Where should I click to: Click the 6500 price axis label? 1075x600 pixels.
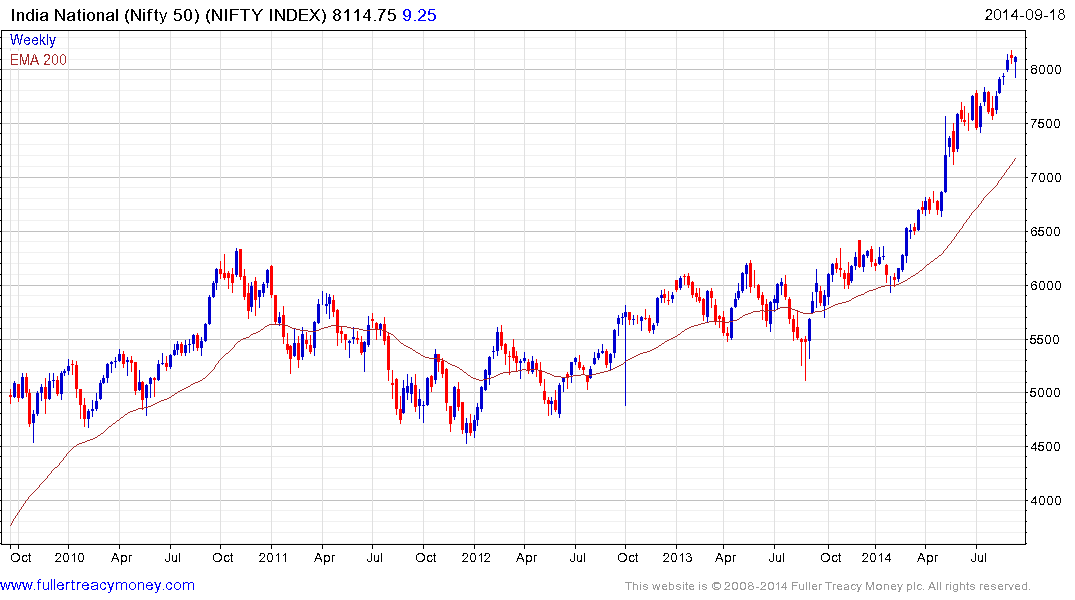(1046, 232)
